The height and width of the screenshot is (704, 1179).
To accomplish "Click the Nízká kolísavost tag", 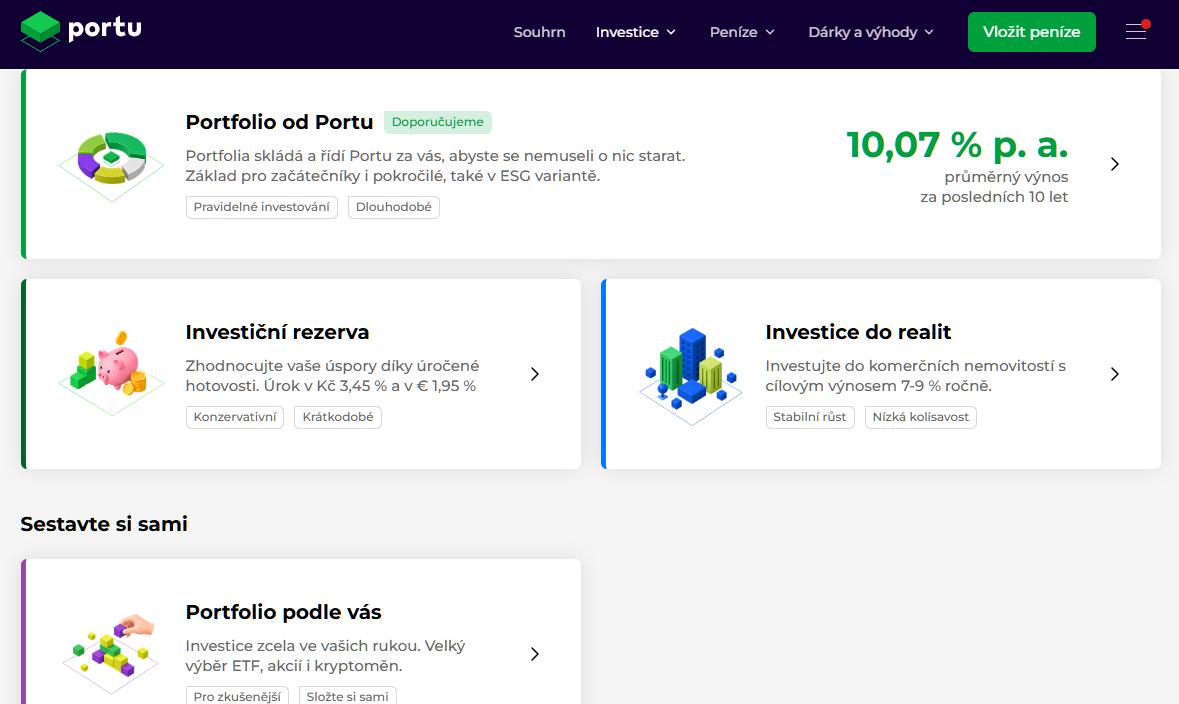I will pos(920,417).
